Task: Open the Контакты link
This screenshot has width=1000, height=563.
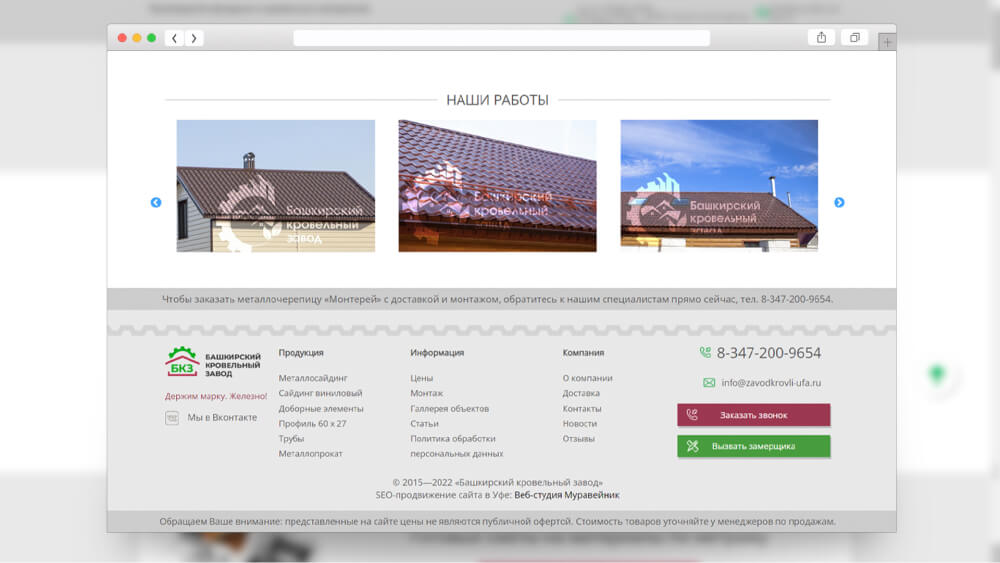Action: pos(582,409)
